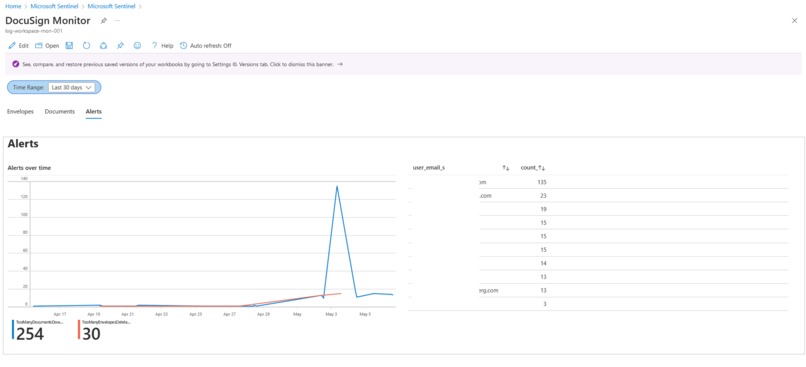The image size is (806, 367).
Task: Click the May 3 x-axis label
Action: point(331,313)
